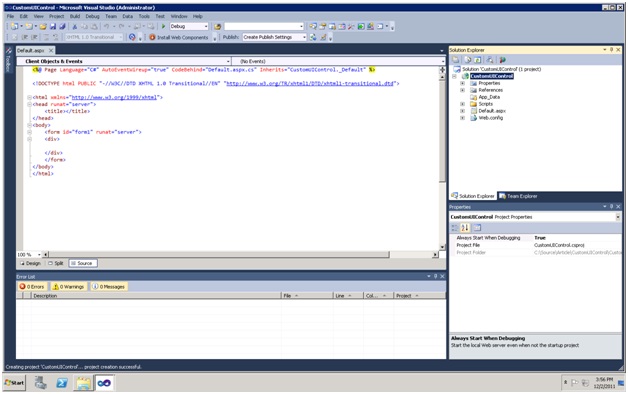
Task: Click the Publish Web icon beside publish settings
Action: point(313,37)
